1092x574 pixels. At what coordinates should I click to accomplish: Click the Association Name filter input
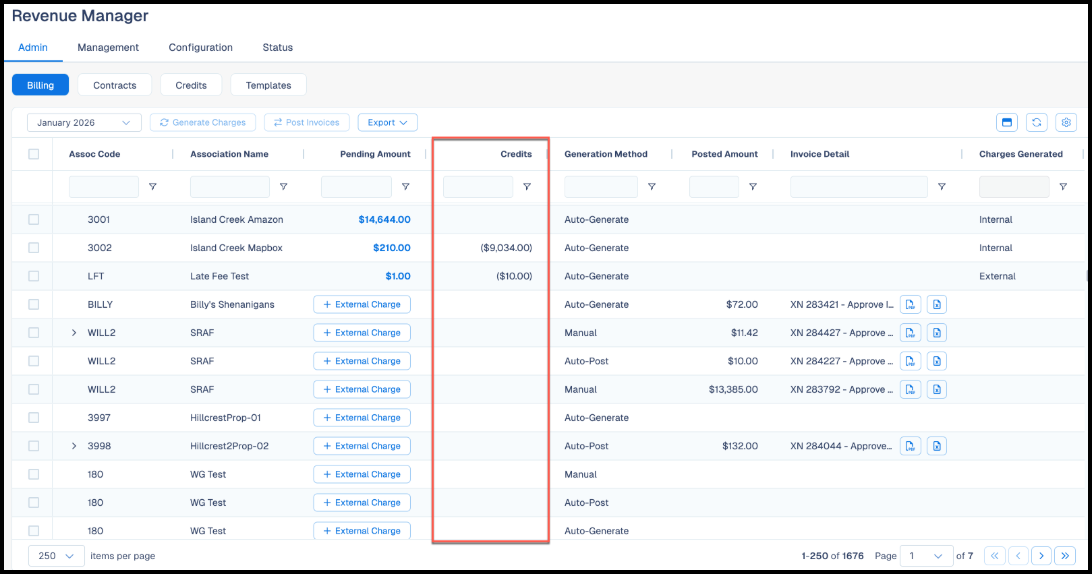(x=230, y=187)
